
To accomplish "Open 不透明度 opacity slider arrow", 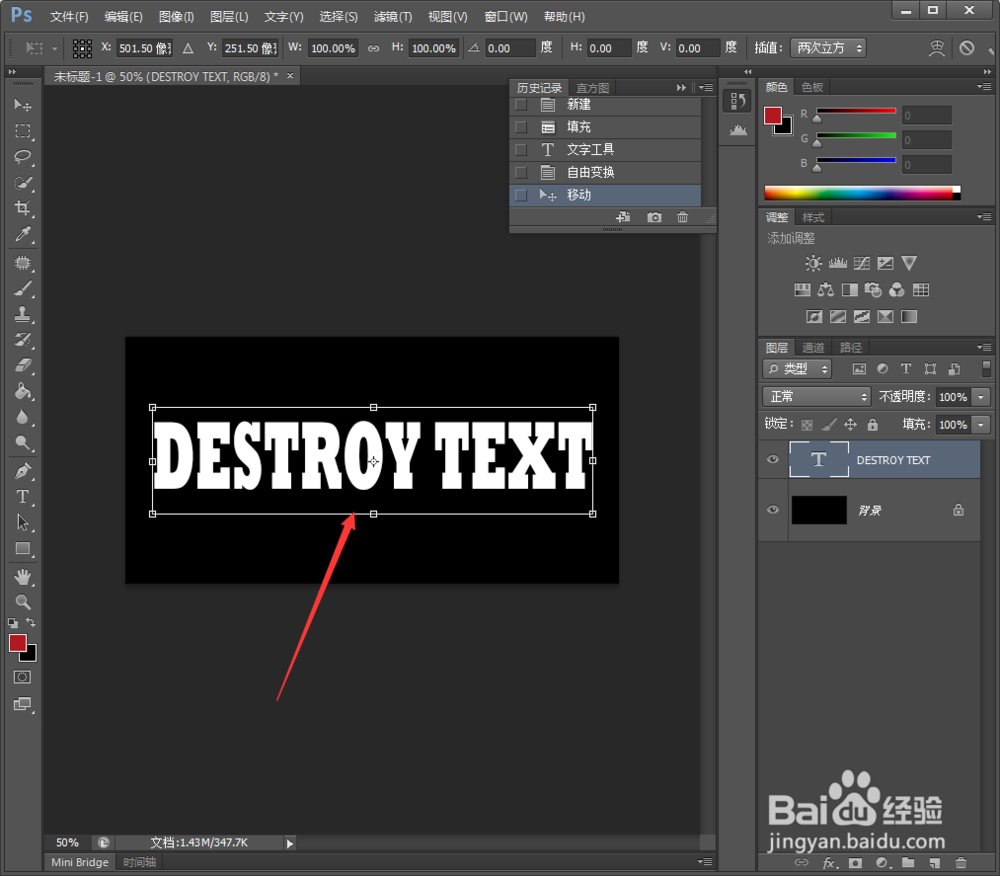I will coord(982,397).
